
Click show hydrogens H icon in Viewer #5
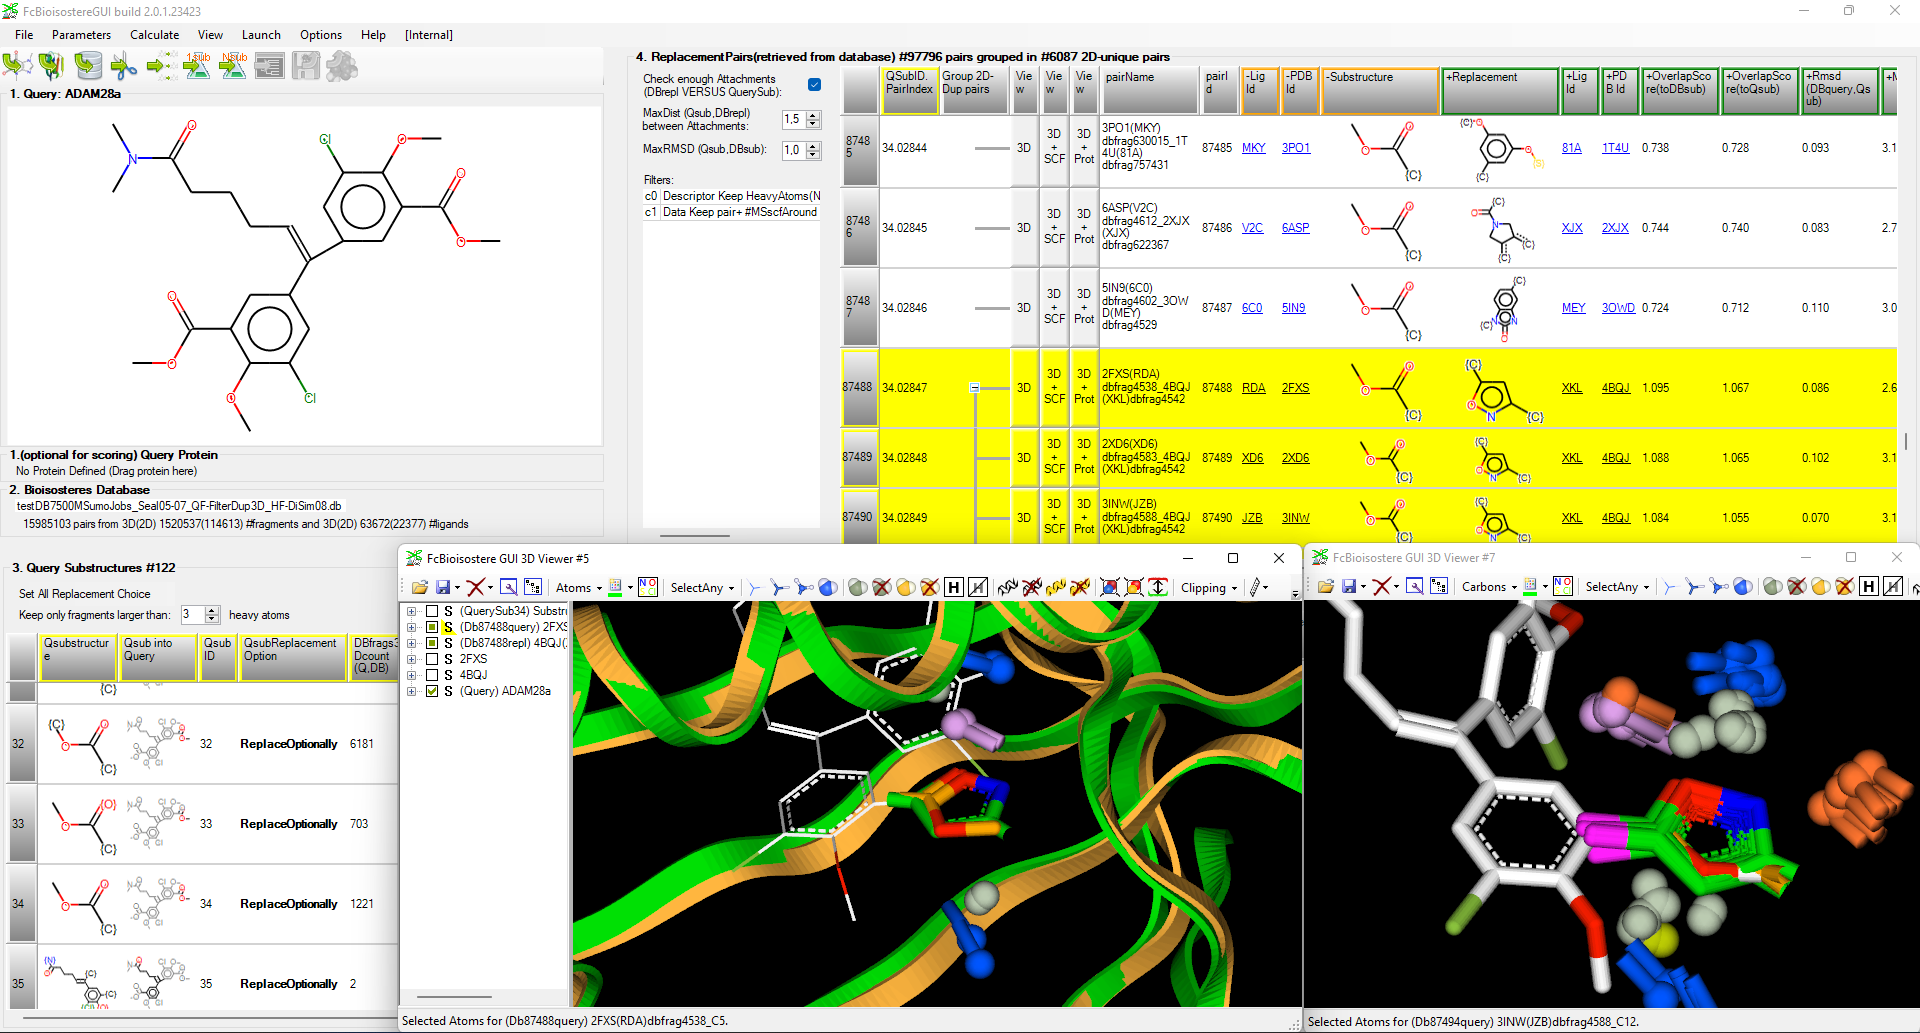(954, 588)
